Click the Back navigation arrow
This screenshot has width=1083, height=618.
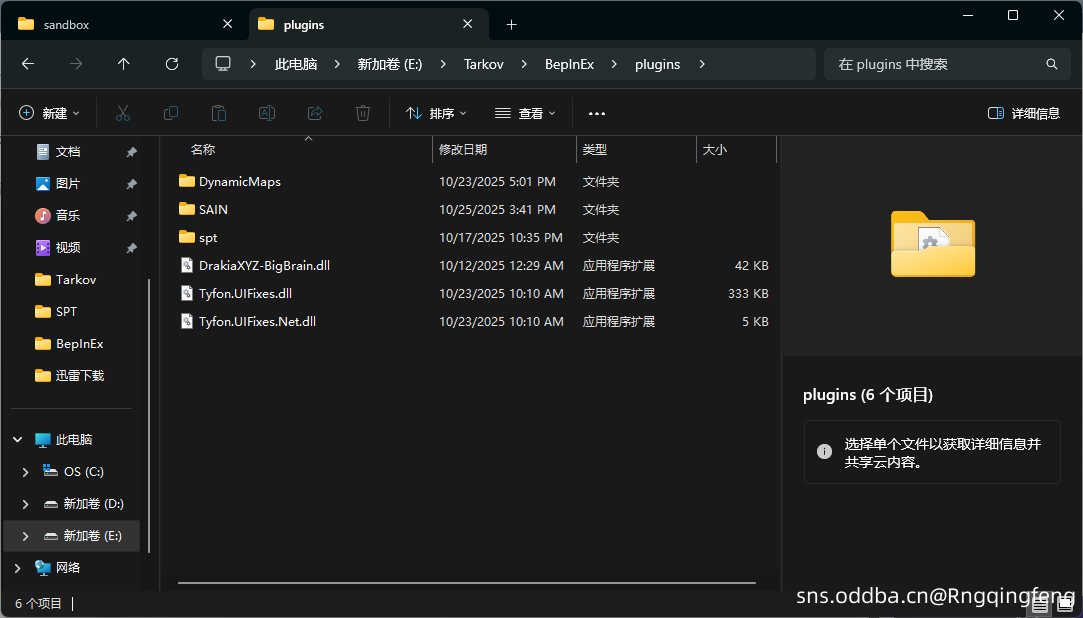[28, 64]
